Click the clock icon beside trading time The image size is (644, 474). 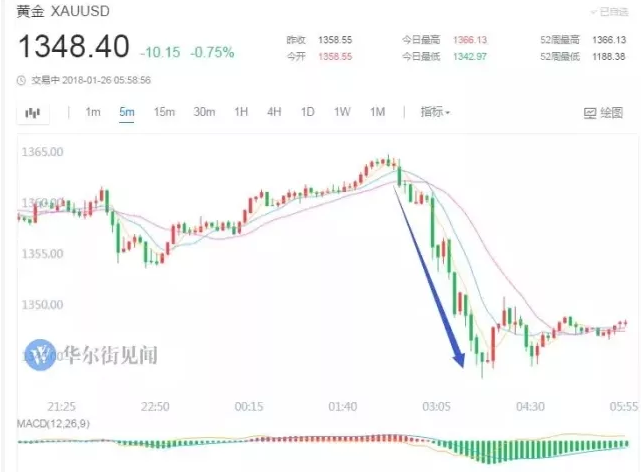[23, 80]
